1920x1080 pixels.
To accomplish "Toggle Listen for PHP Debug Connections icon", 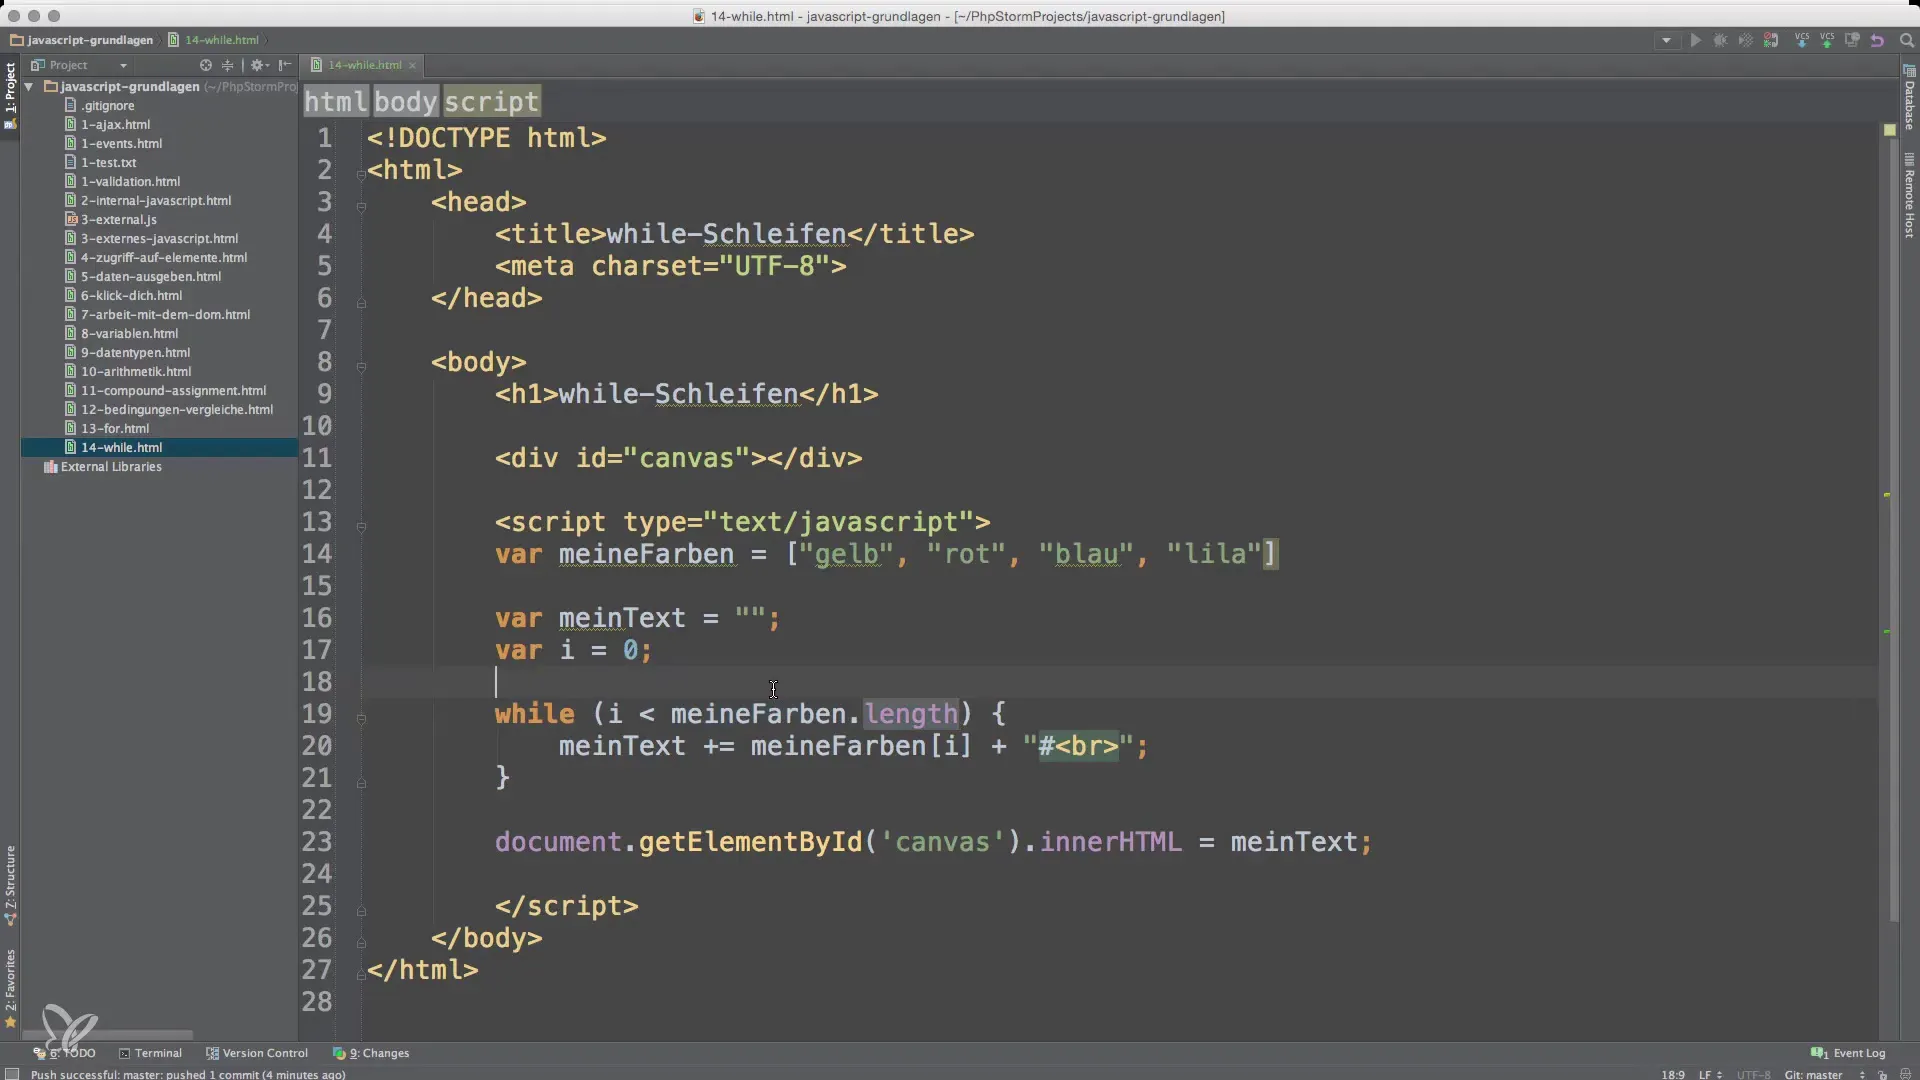I will pos(1771,41).
